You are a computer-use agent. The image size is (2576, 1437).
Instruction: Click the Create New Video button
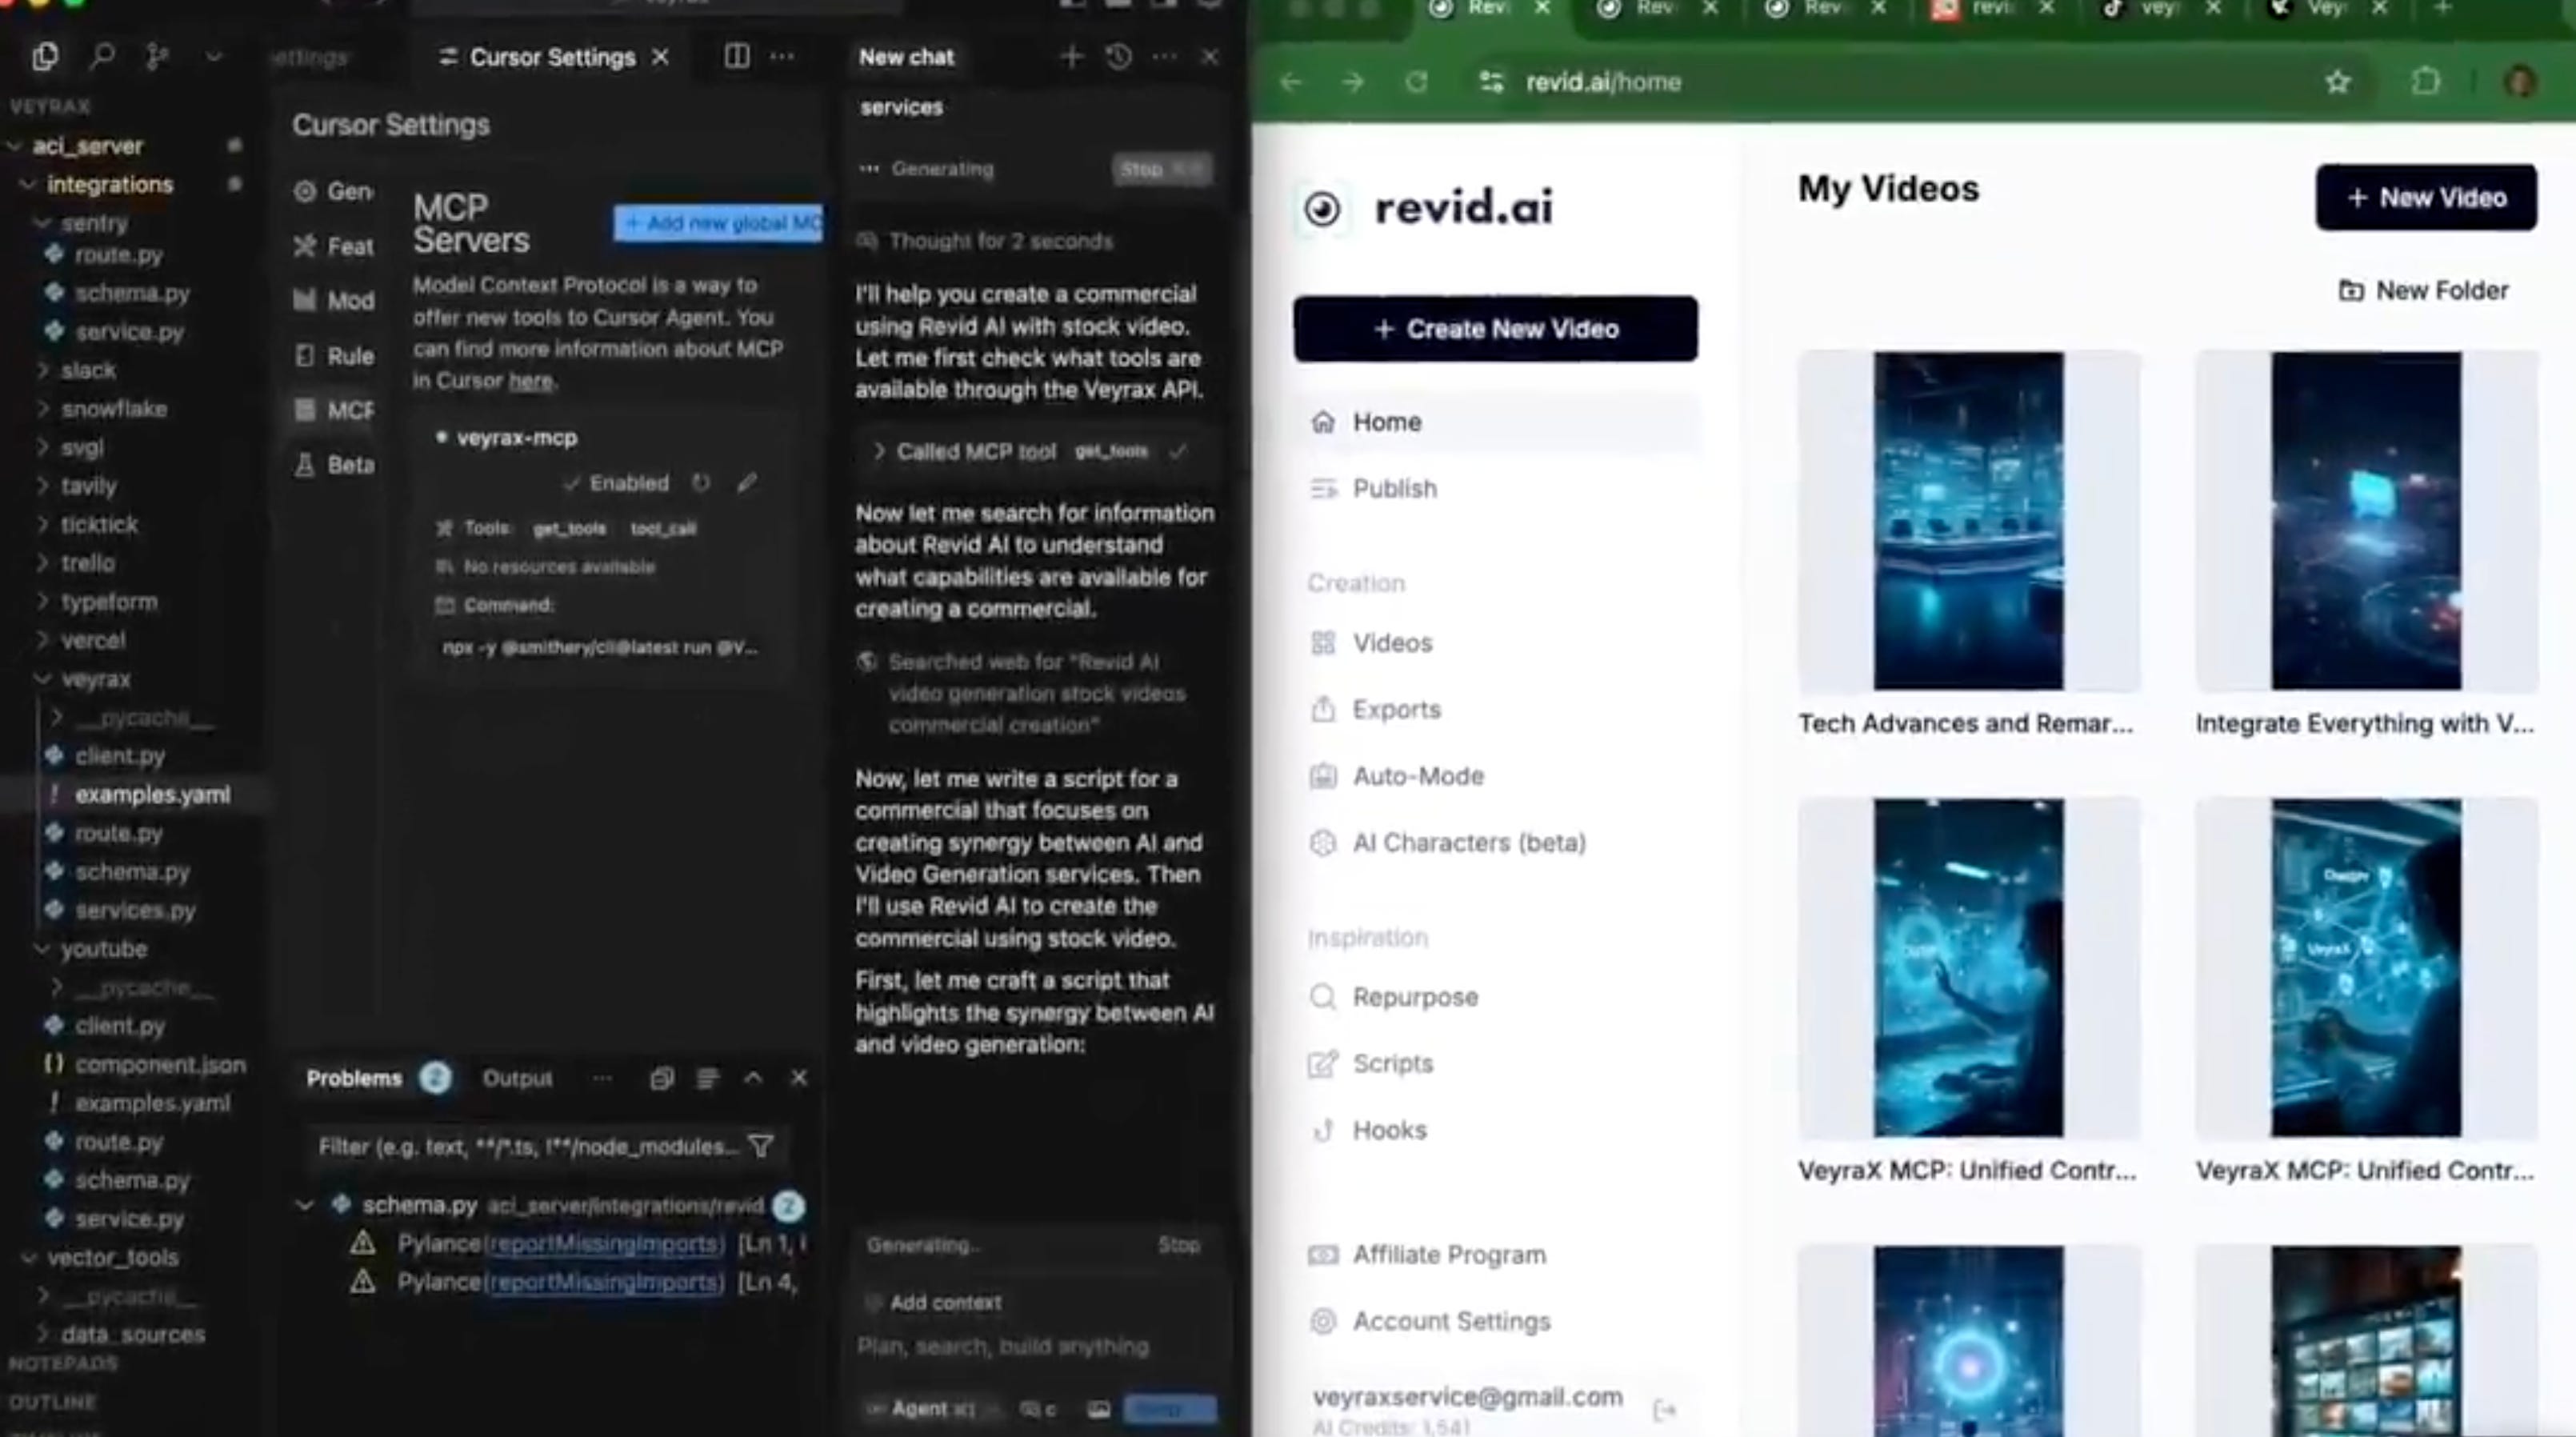pyautogui.click(x=1495, y=329)
